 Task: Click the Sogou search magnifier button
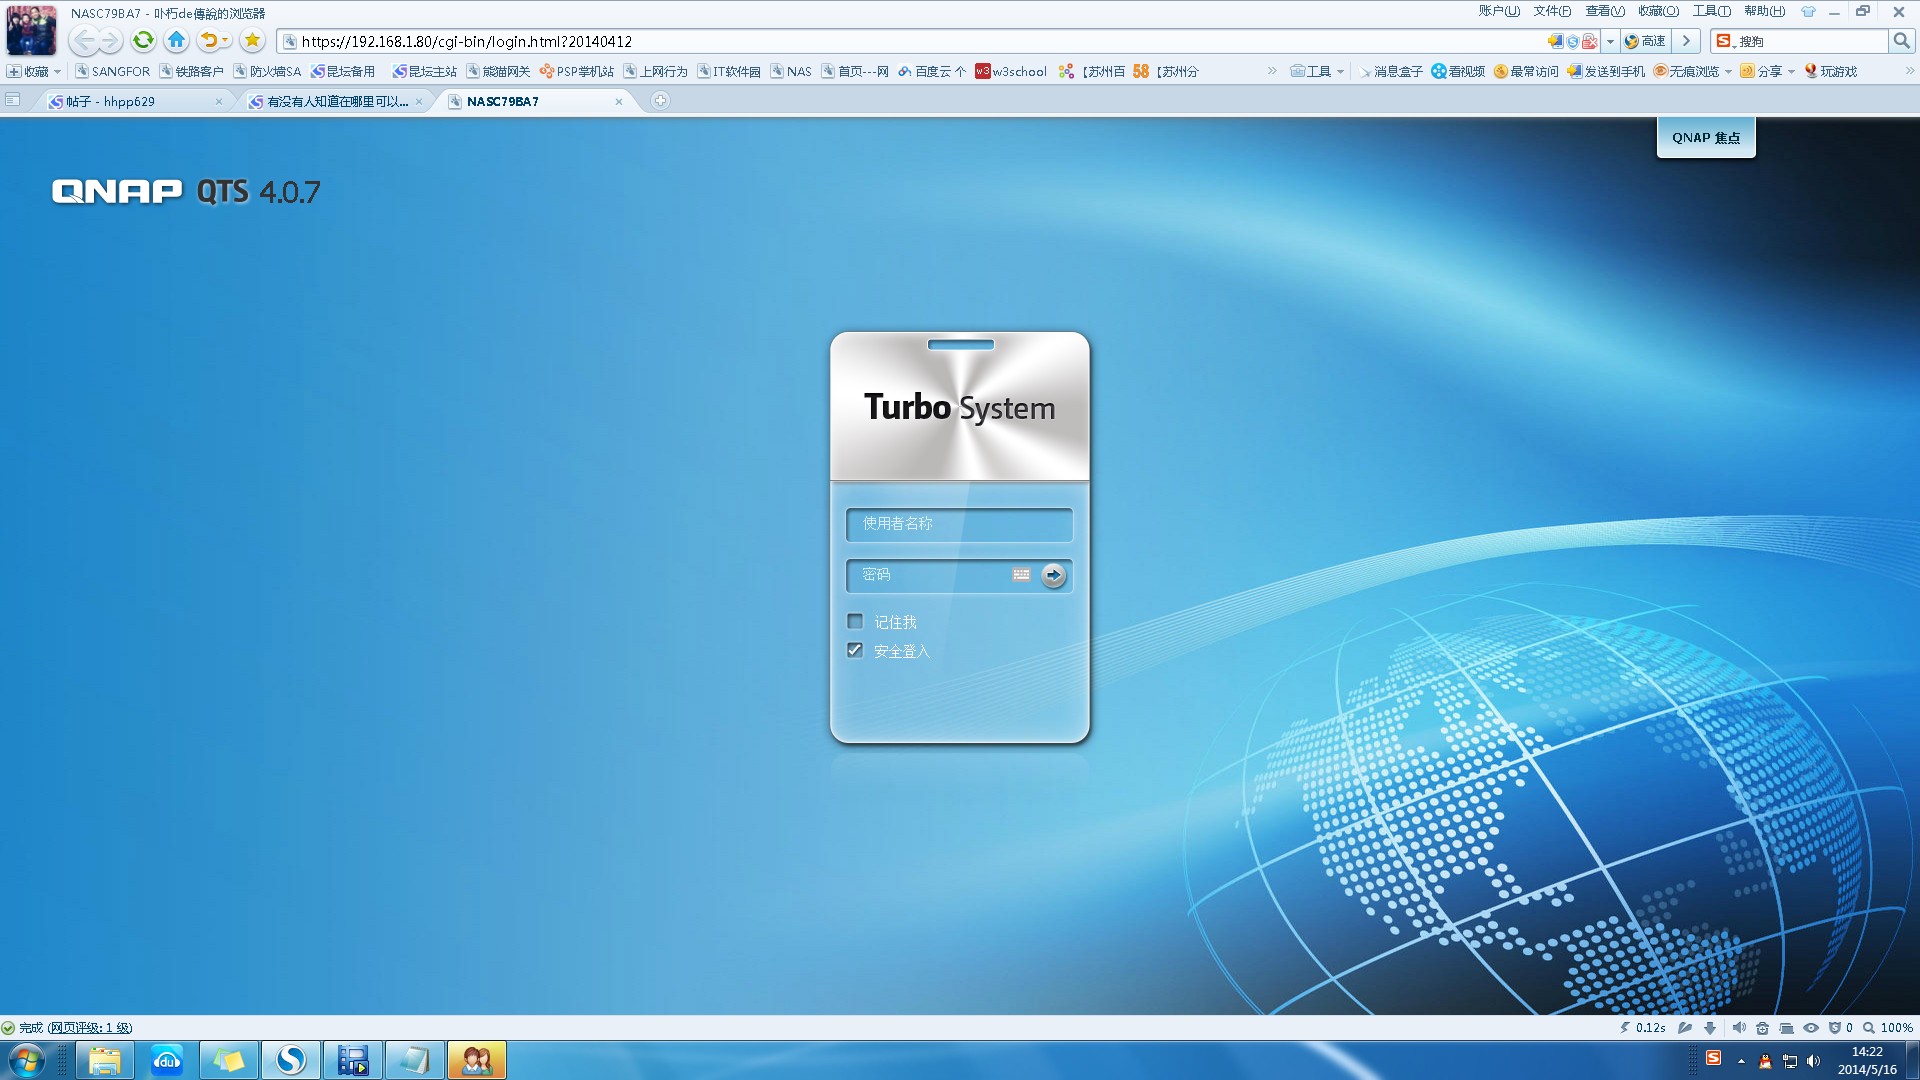click(1901, 41)
